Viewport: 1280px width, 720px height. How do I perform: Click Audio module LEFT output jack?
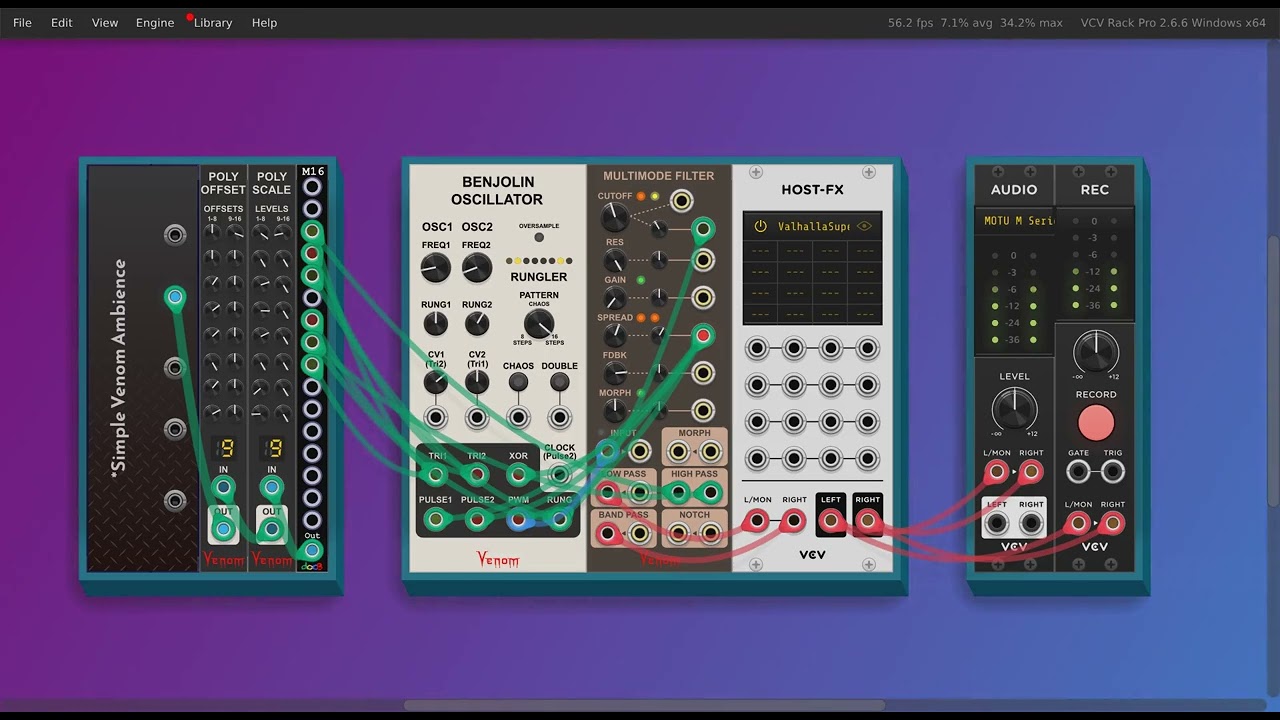tap(997, 523)
